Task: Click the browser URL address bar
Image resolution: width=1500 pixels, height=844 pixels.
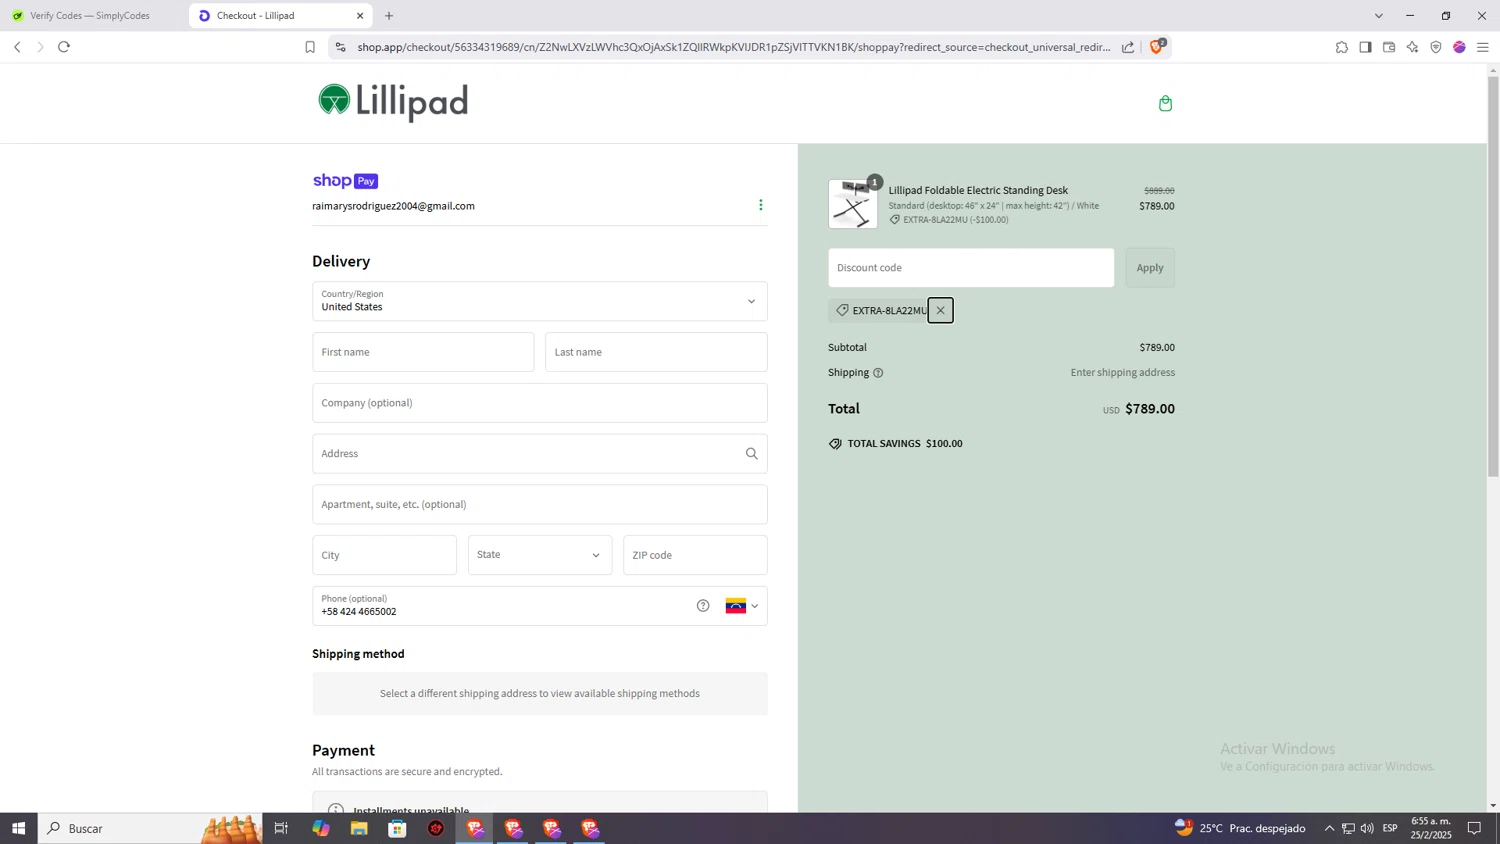Action: [x=733, y=47]
